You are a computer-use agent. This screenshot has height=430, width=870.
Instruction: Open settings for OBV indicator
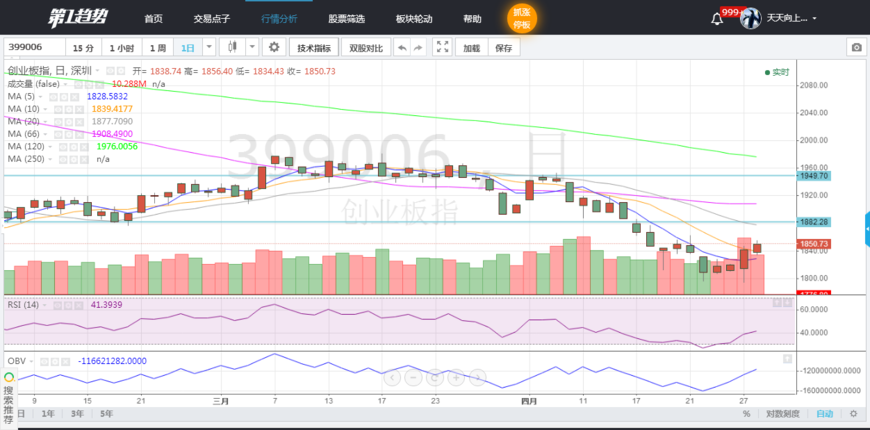click(55, 361)
